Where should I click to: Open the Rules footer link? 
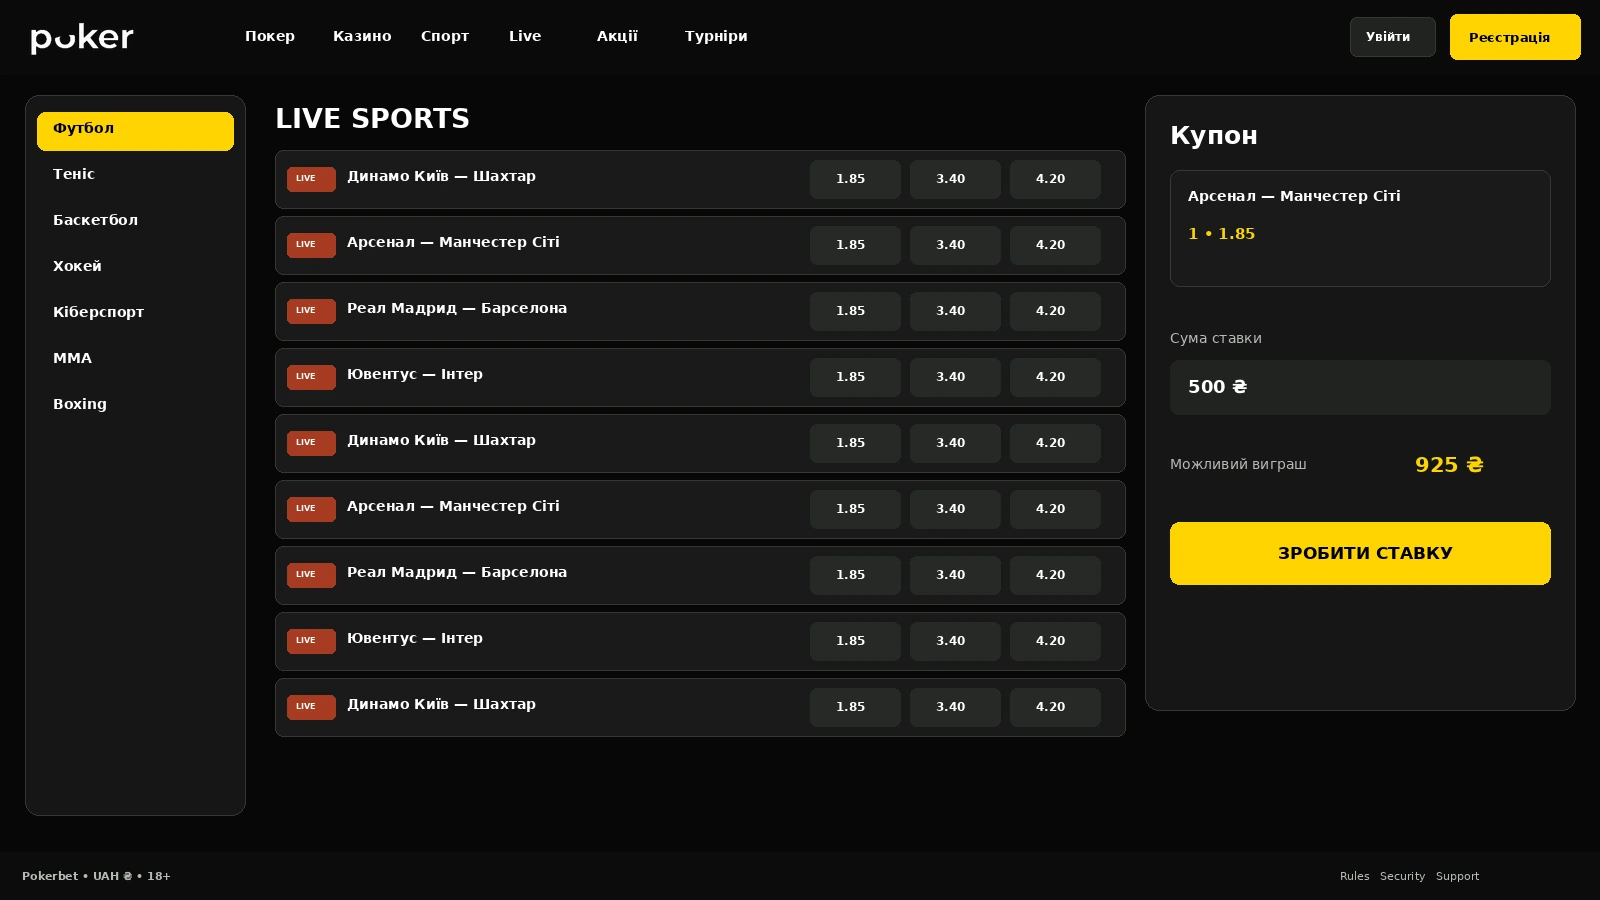click(x=1354, y=876)
